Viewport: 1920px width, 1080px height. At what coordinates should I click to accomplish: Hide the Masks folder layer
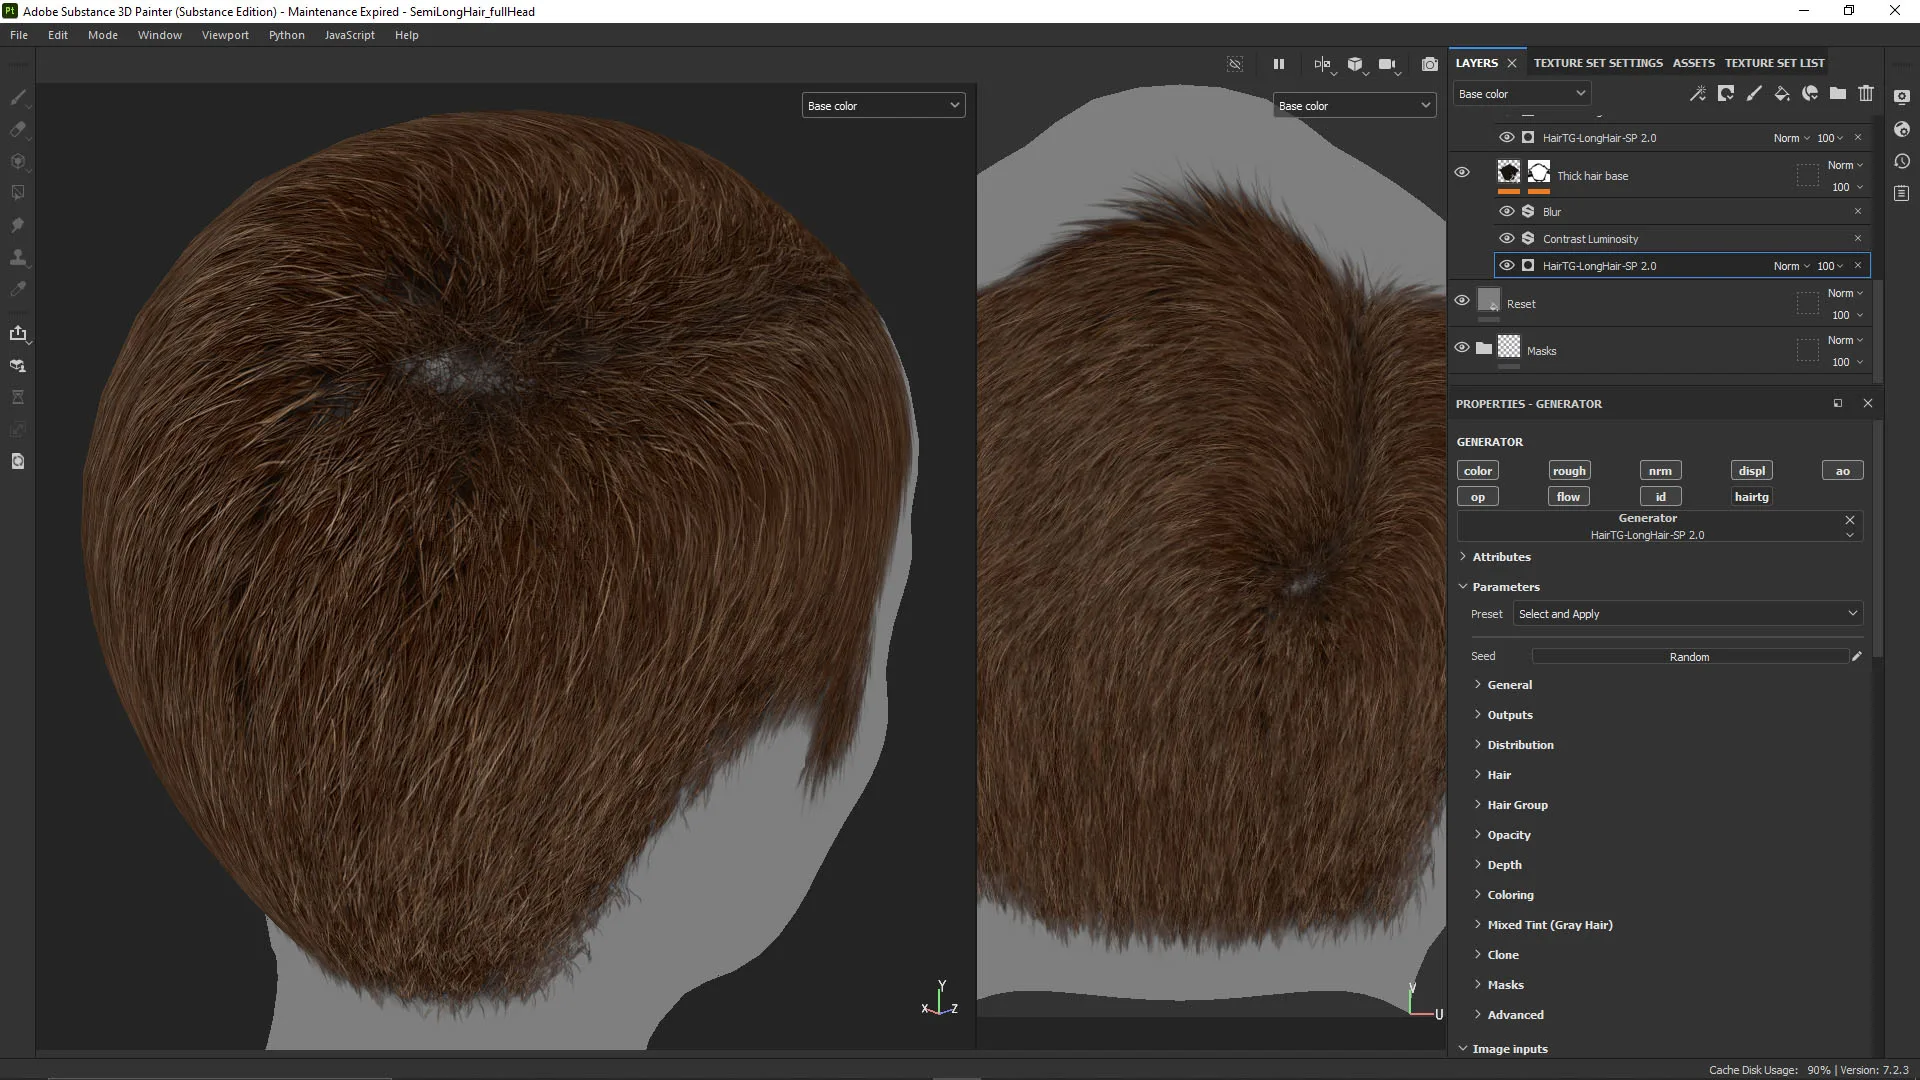tap(1462, 347)
